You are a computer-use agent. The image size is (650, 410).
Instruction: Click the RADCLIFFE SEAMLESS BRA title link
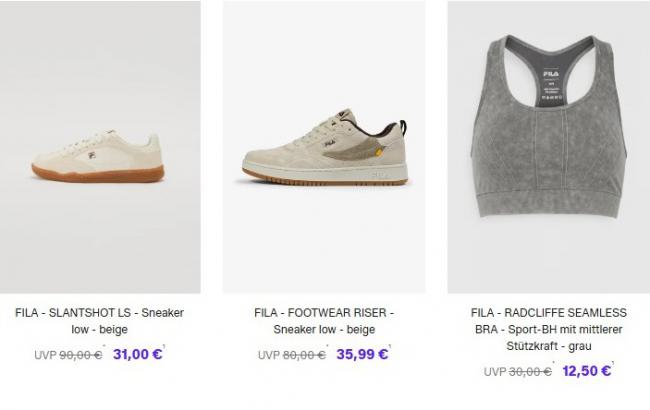click(x=549, y=329)
